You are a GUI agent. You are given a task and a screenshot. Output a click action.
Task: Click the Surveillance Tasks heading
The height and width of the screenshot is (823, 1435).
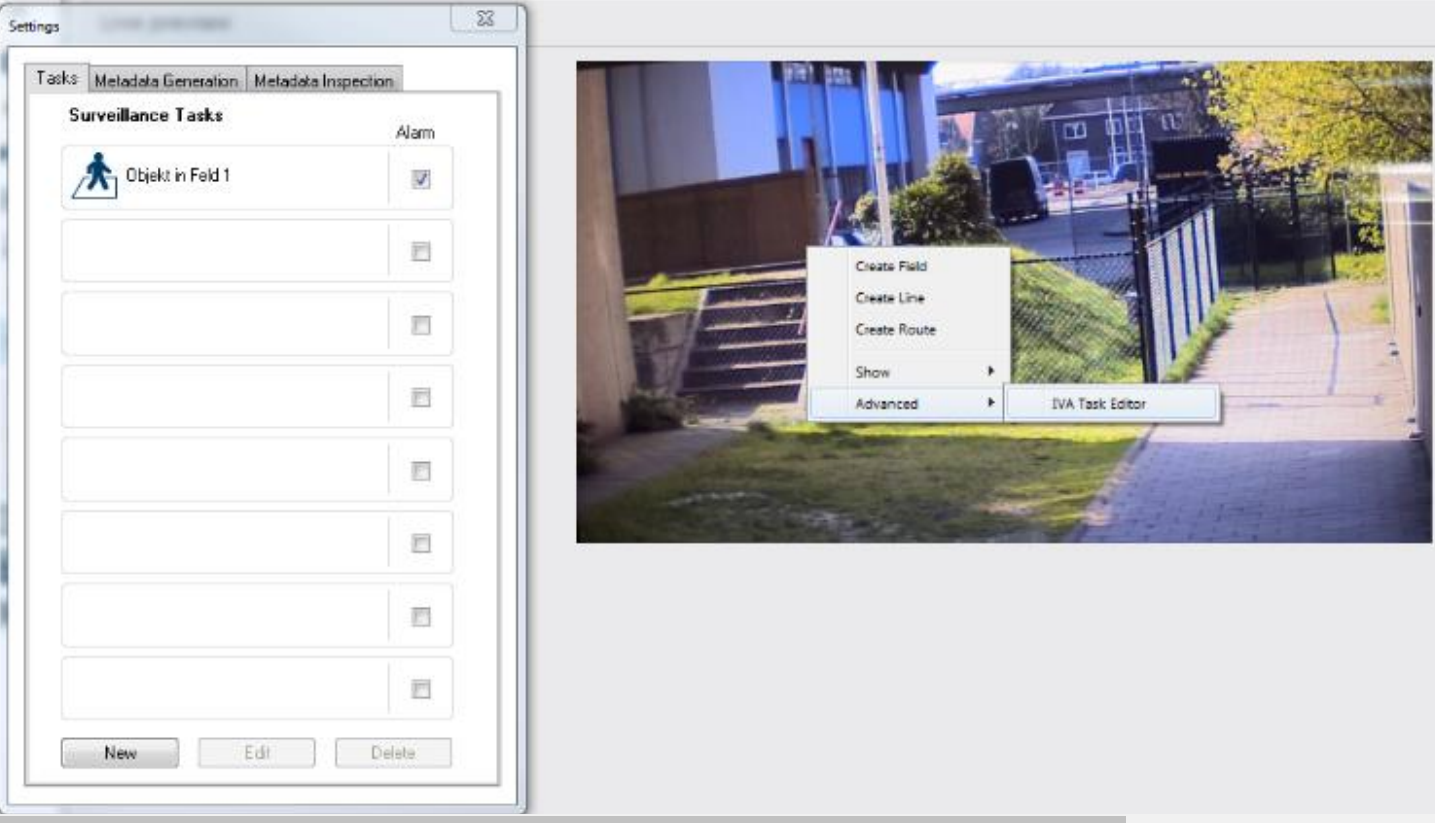[146, 115]
